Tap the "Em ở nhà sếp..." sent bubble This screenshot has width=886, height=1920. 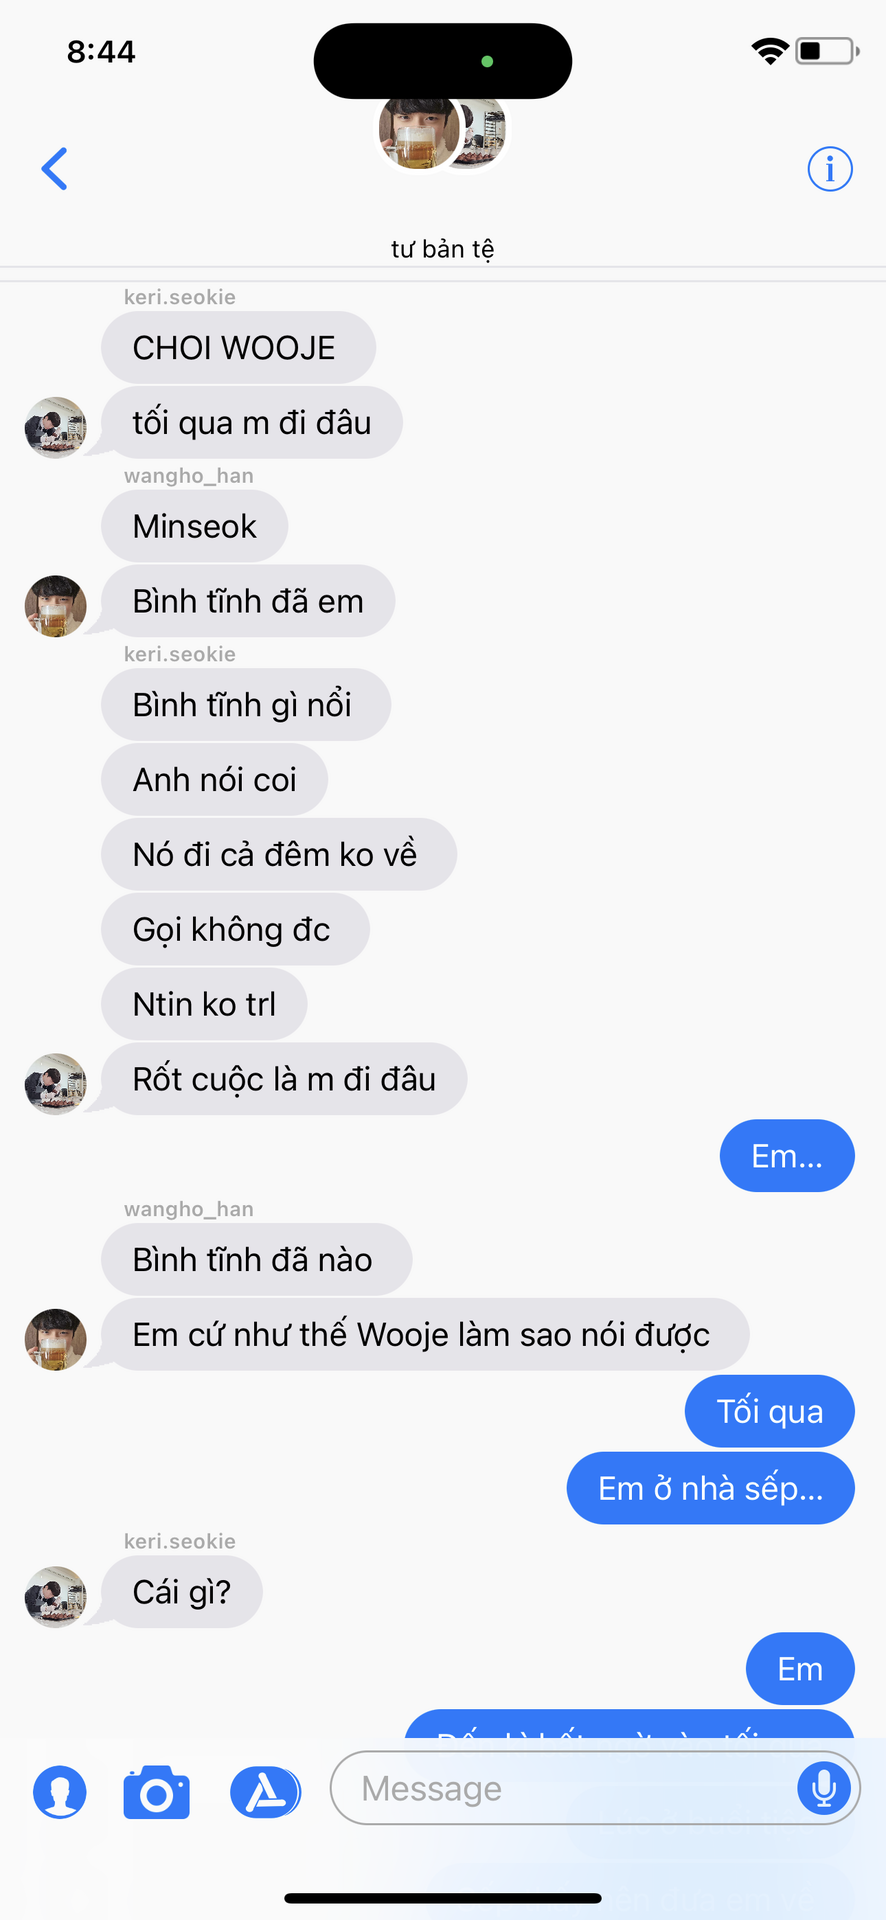(x=711, y=1488)
